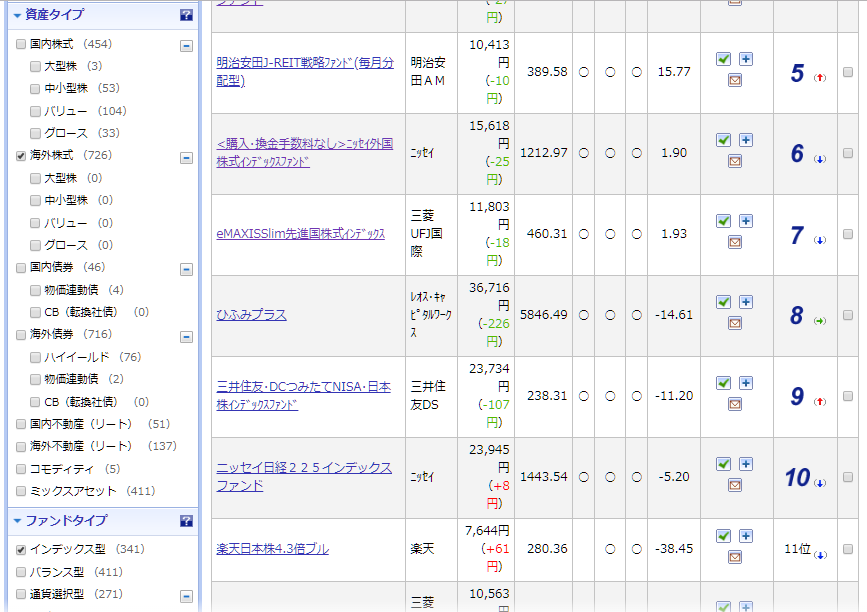Check the グロース (33) checkbox under 国内株式
This screenshot has width=867, height=612.
tap(35, 133)
